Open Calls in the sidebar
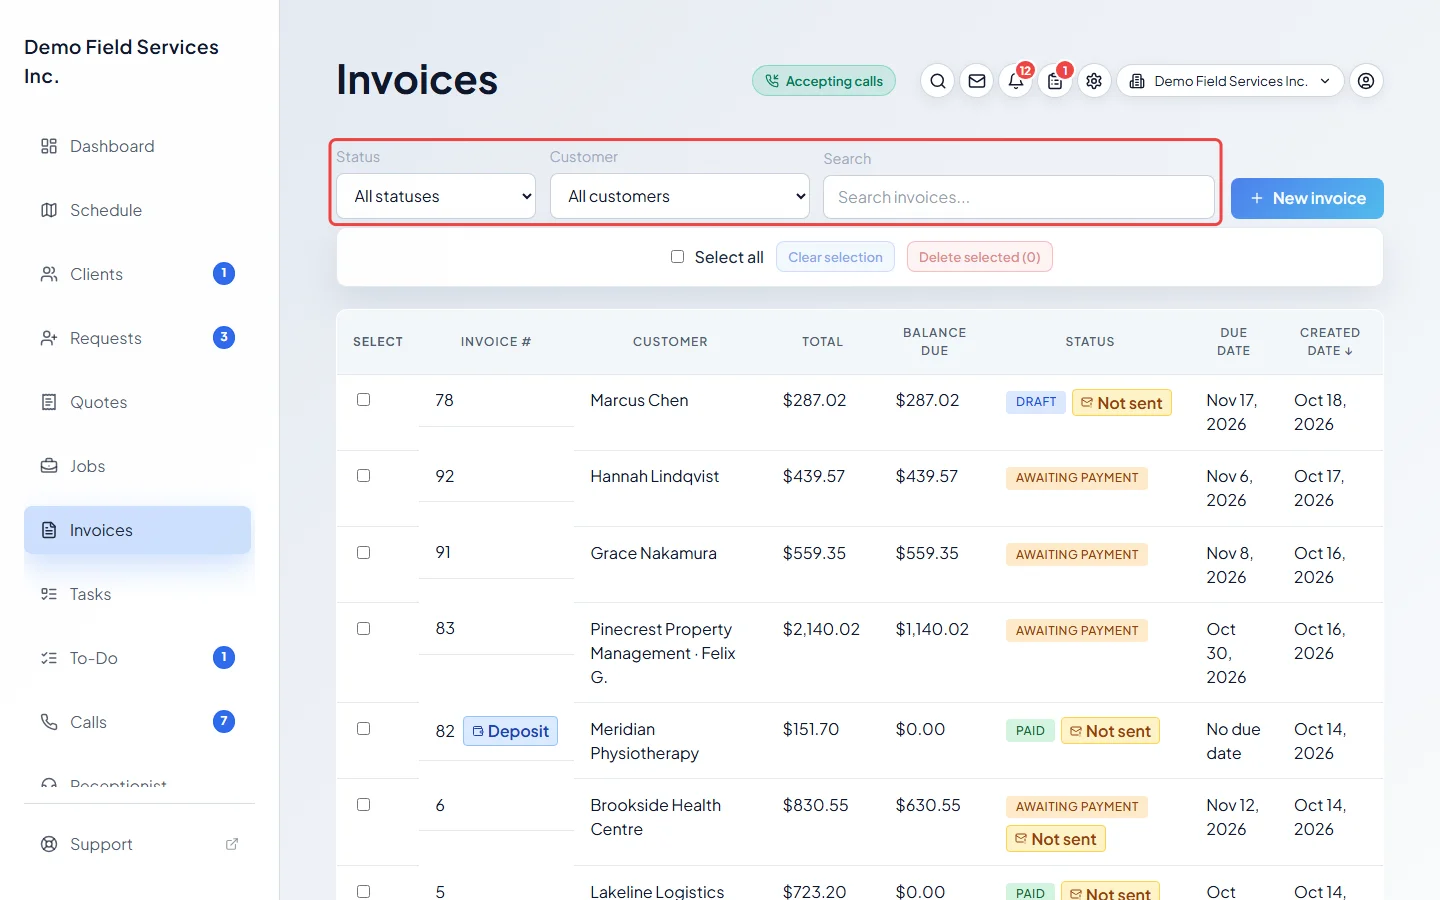This screenshot has height=900, width=1440. tap(138, 722)
